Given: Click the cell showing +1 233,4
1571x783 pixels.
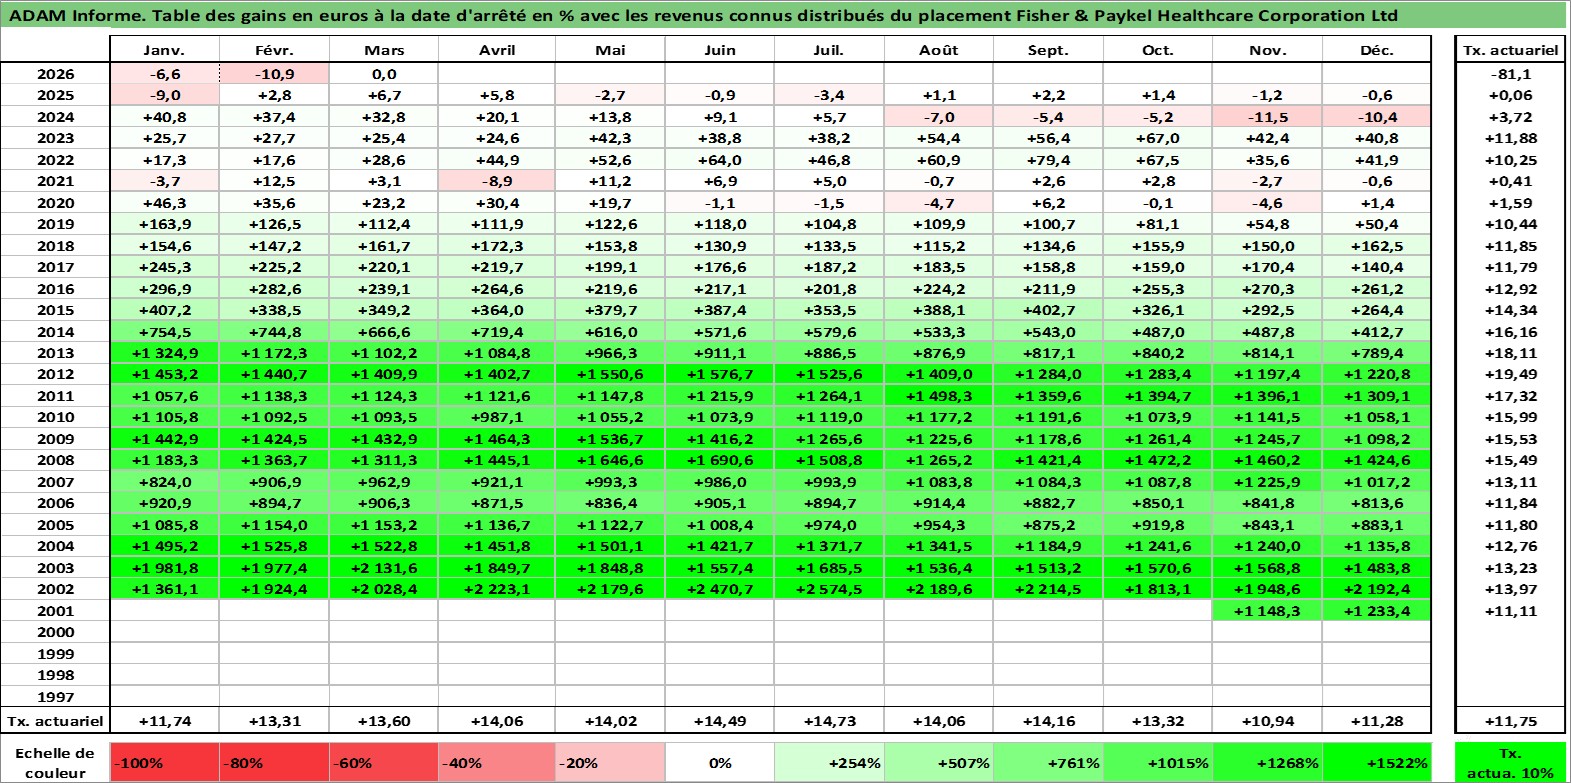Looking at the screenshot, I should [1376, 611].
